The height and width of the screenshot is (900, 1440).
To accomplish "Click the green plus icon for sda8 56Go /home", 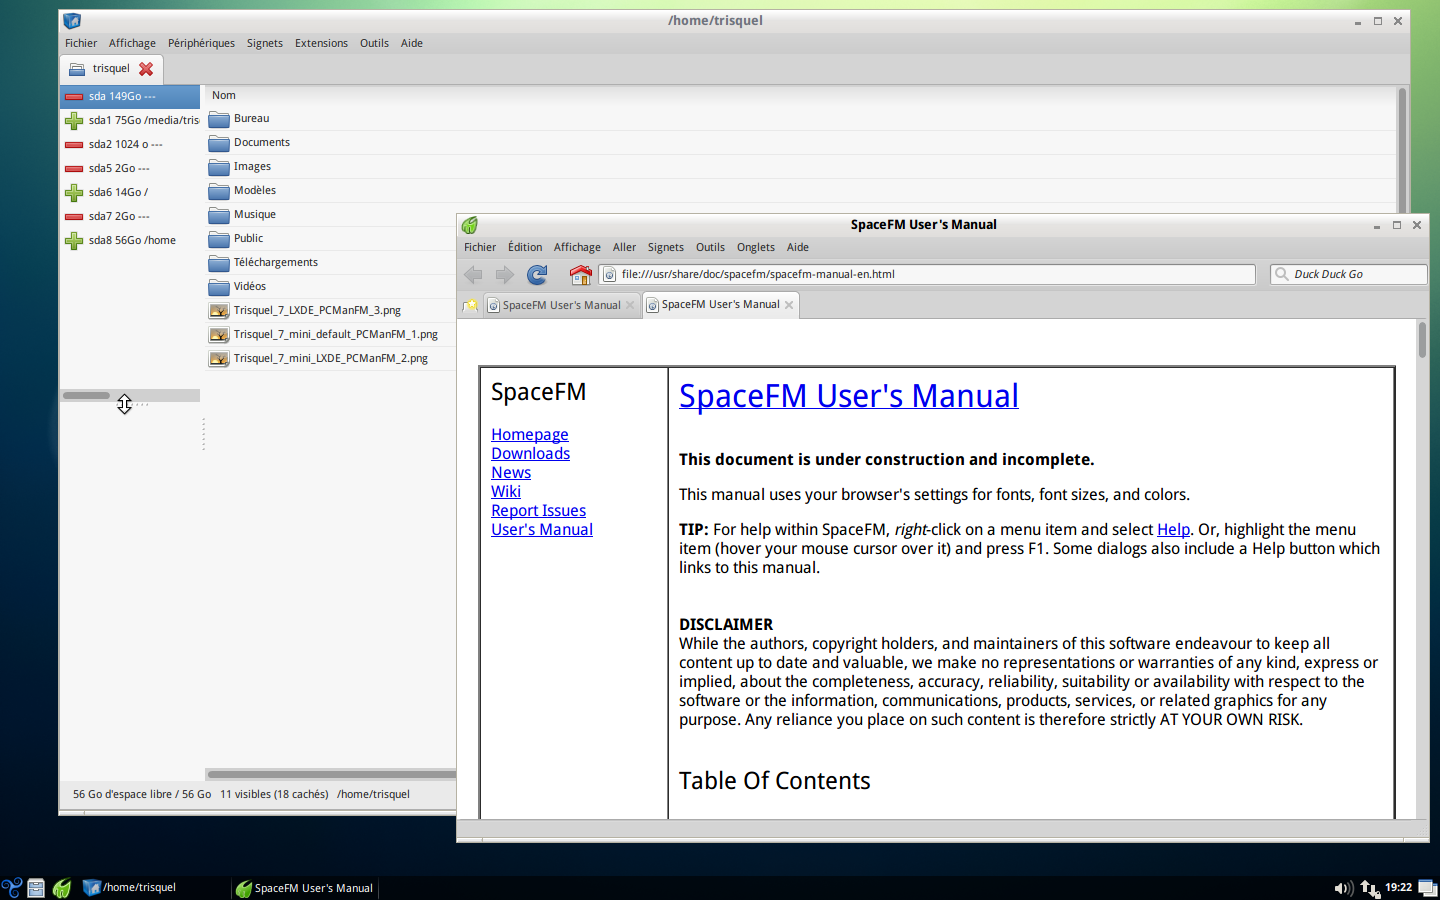I will pyautogui.click(x=74, y=241).
